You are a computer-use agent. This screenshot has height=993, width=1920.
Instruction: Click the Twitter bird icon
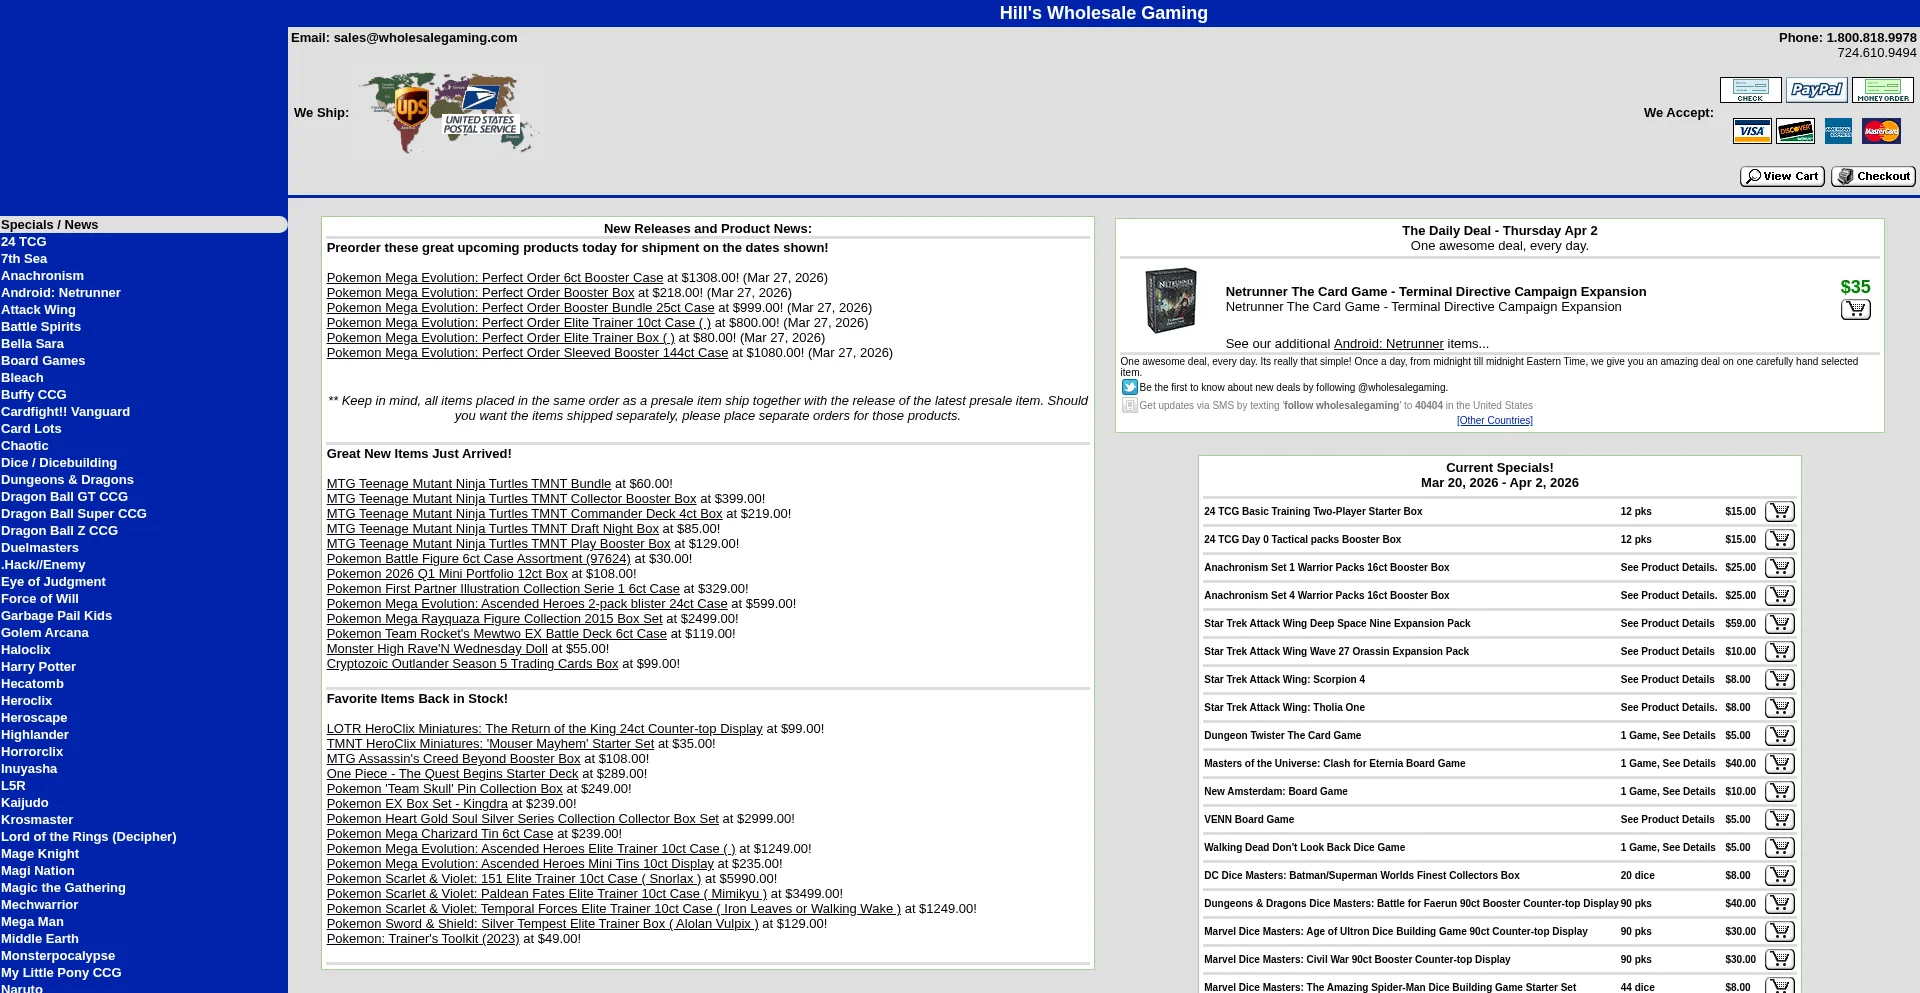point(1130,387)
